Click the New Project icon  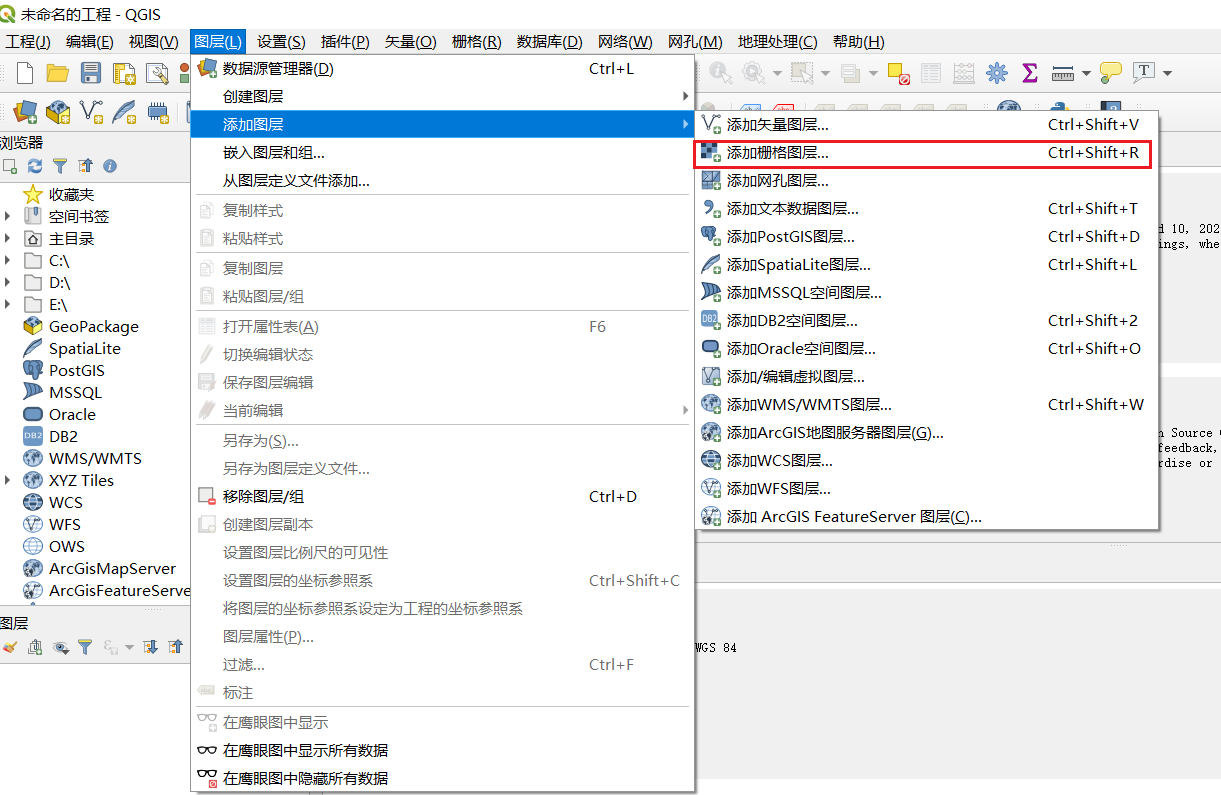coord(25,73)
